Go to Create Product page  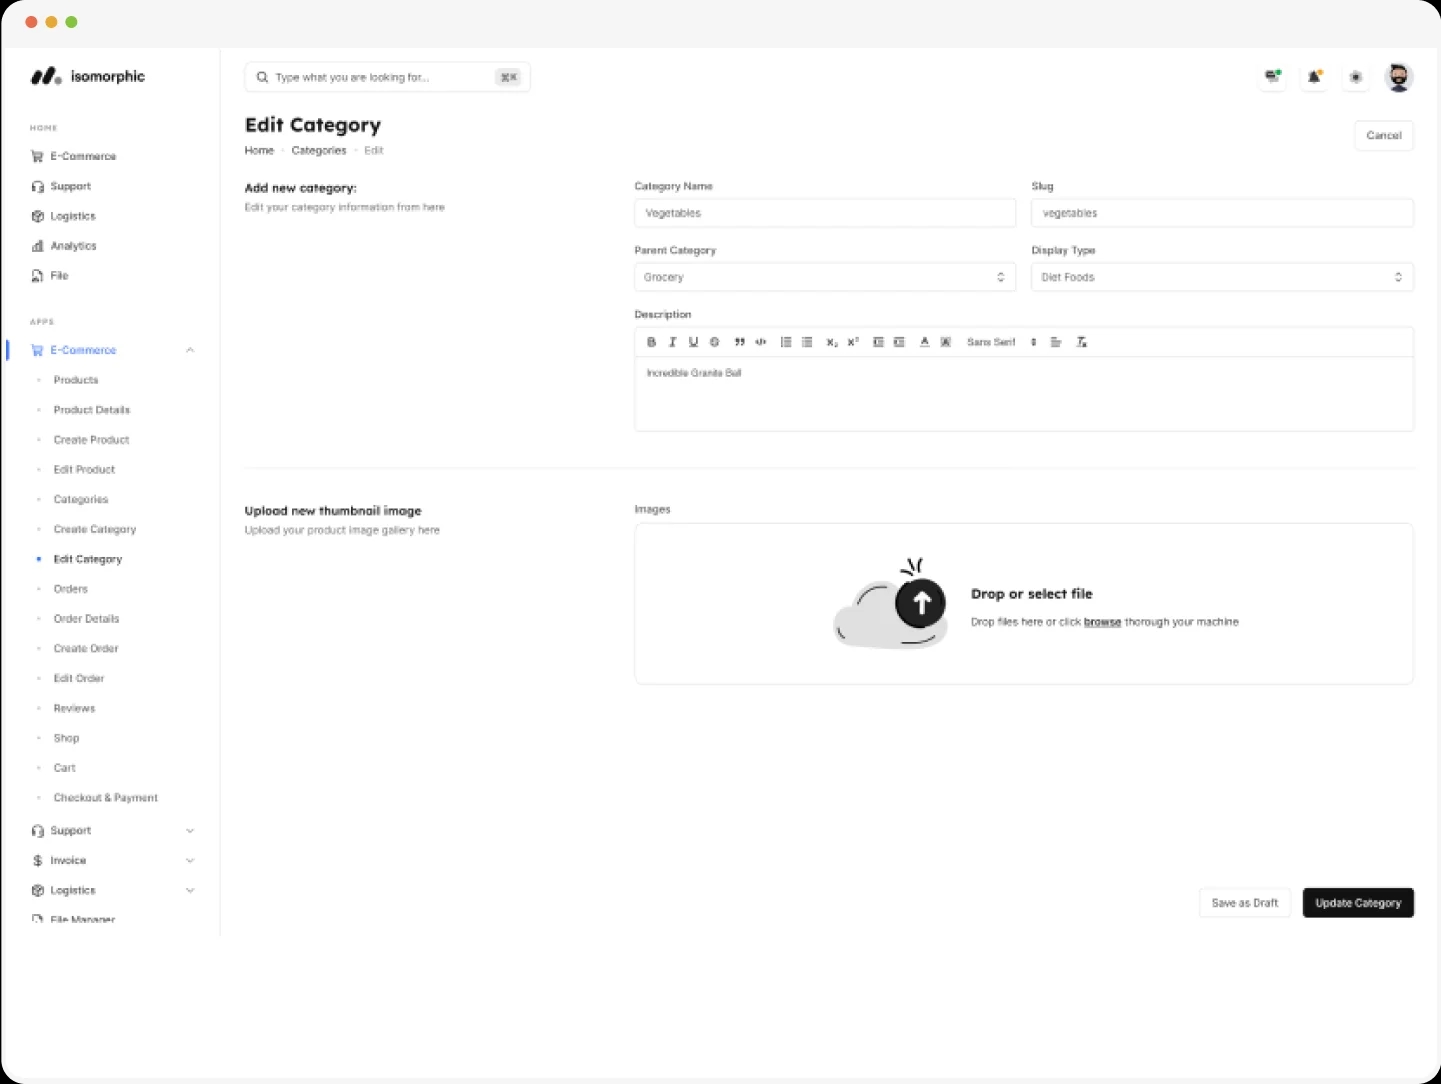[x=91, y=440]
